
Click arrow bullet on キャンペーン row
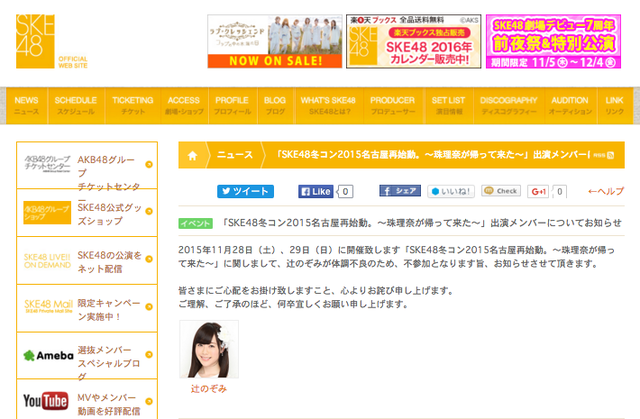click(x=149, y=307)
